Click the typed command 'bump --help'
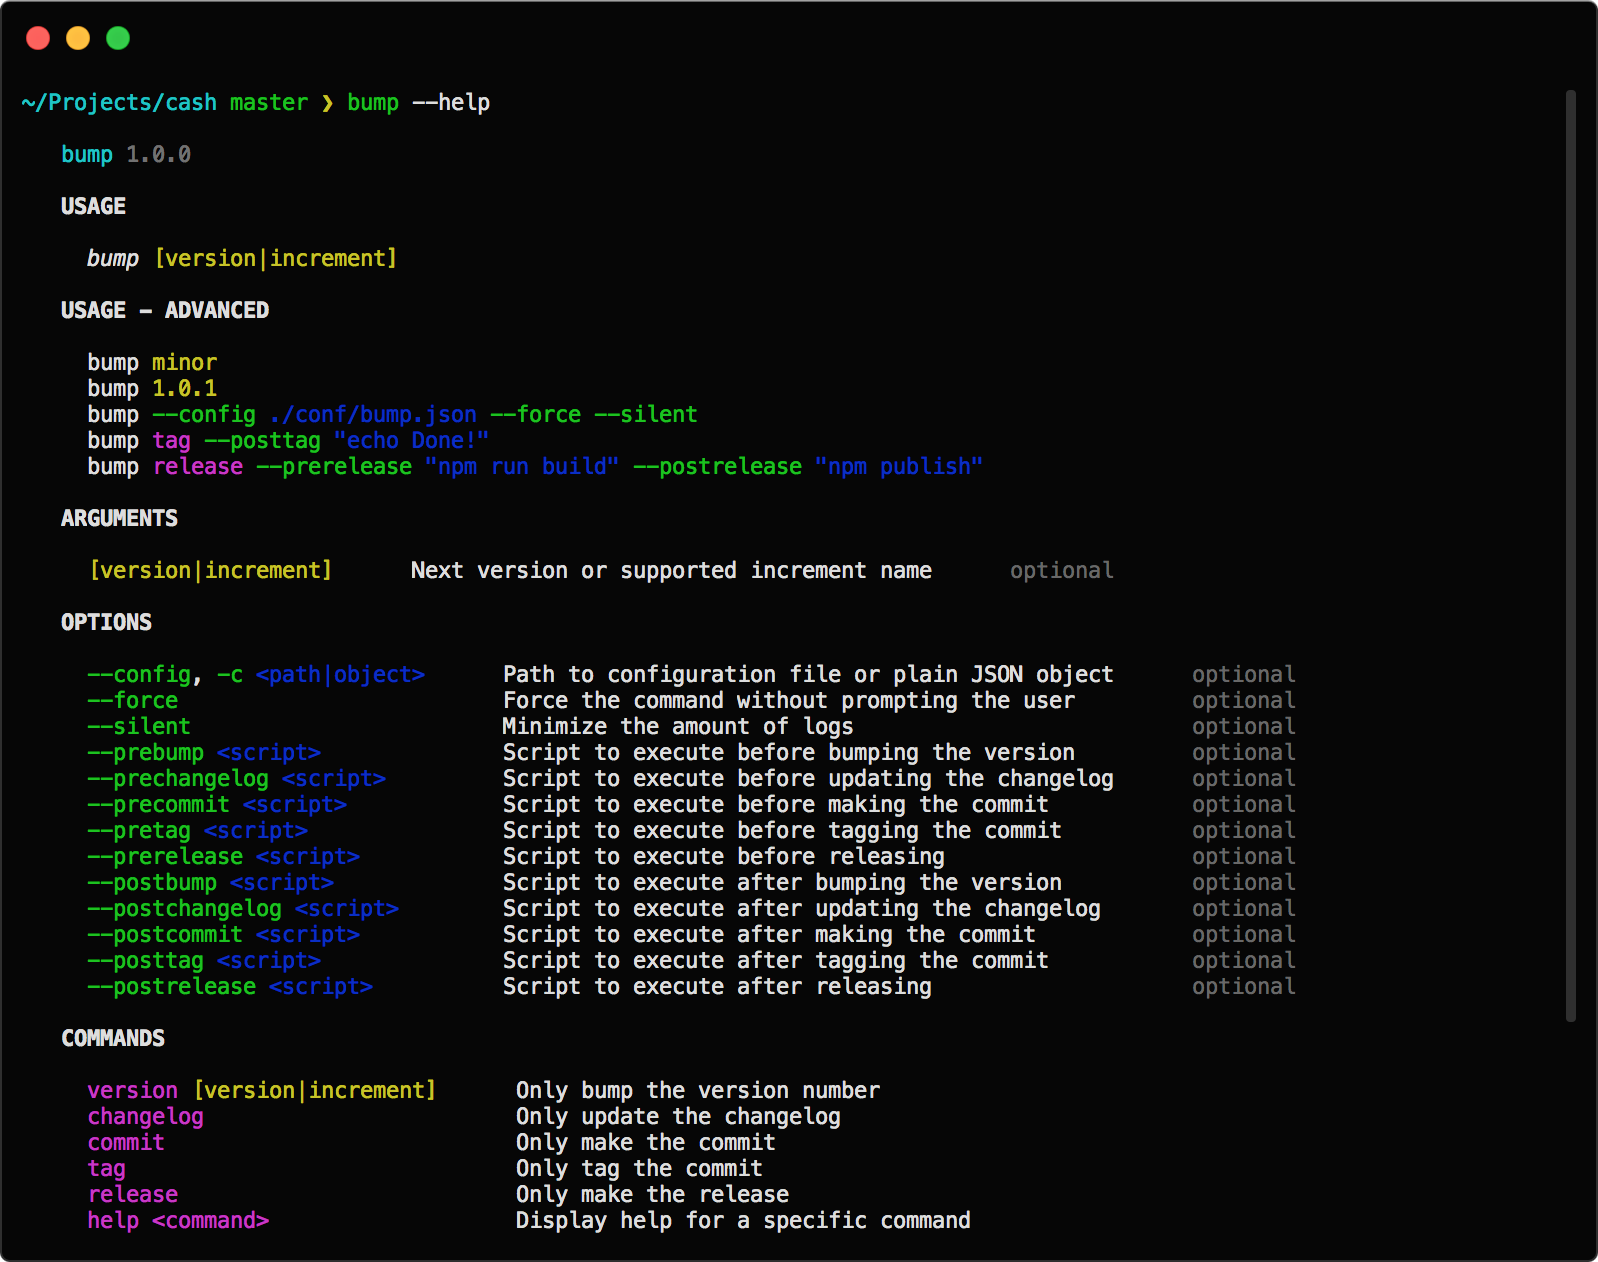 (418, 103)
